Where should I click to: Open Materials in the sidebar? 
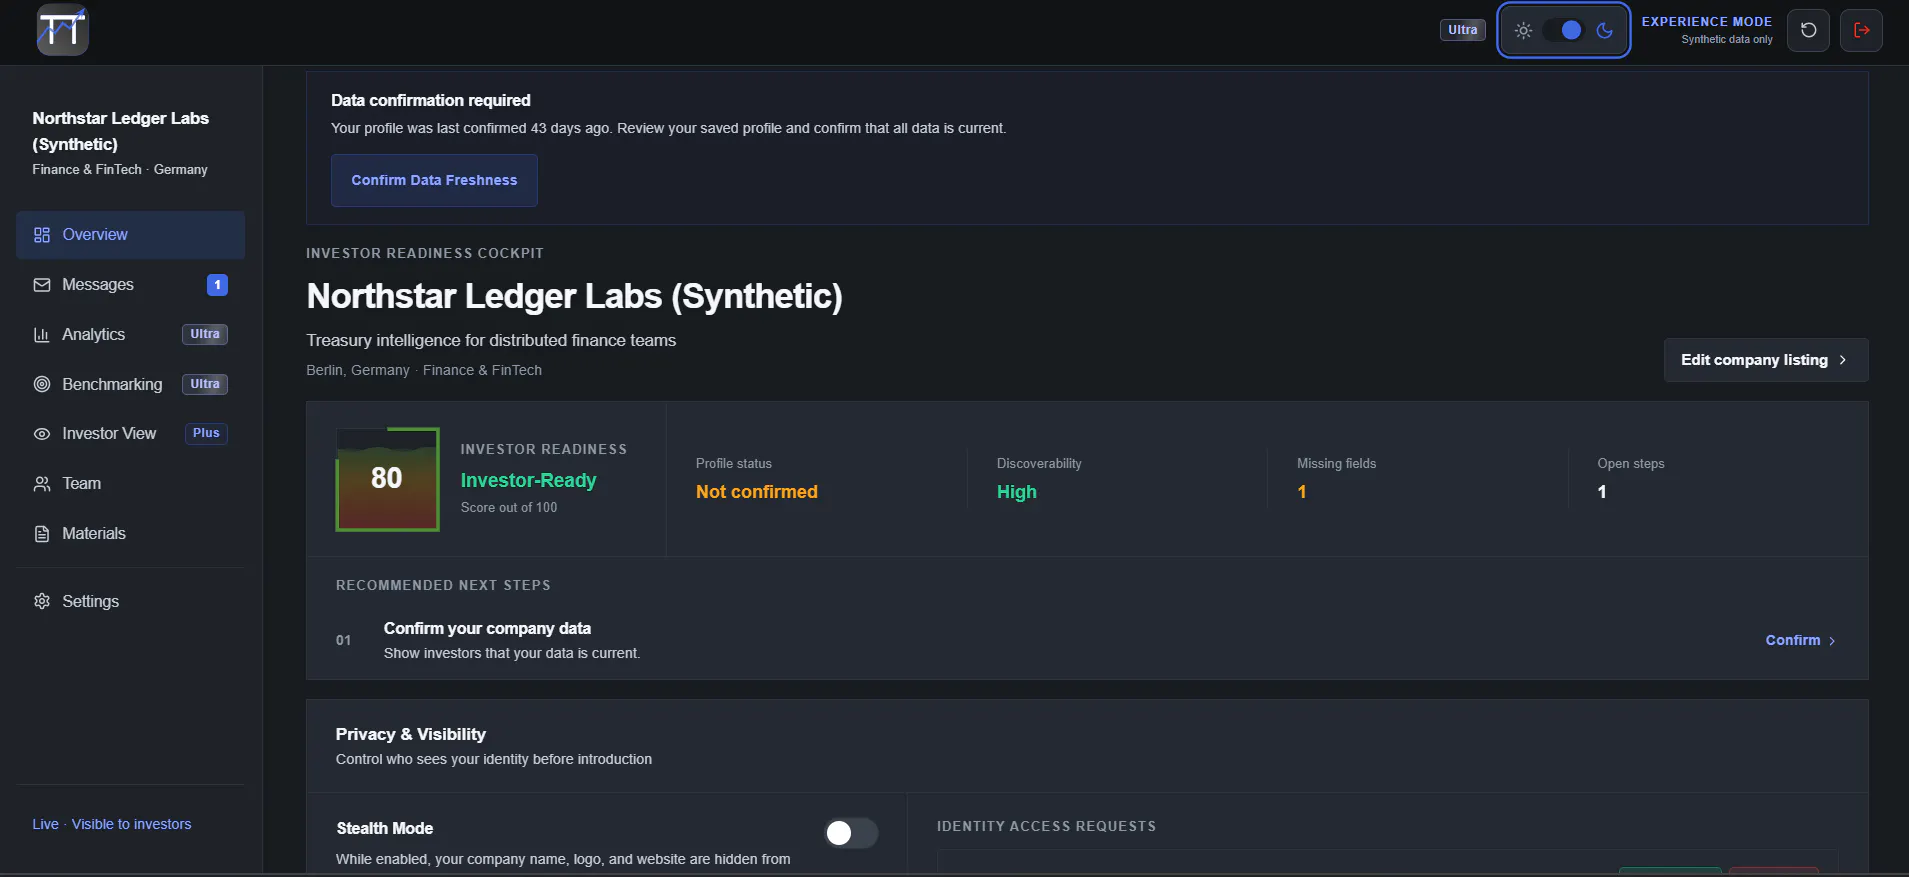pos(130,533)
